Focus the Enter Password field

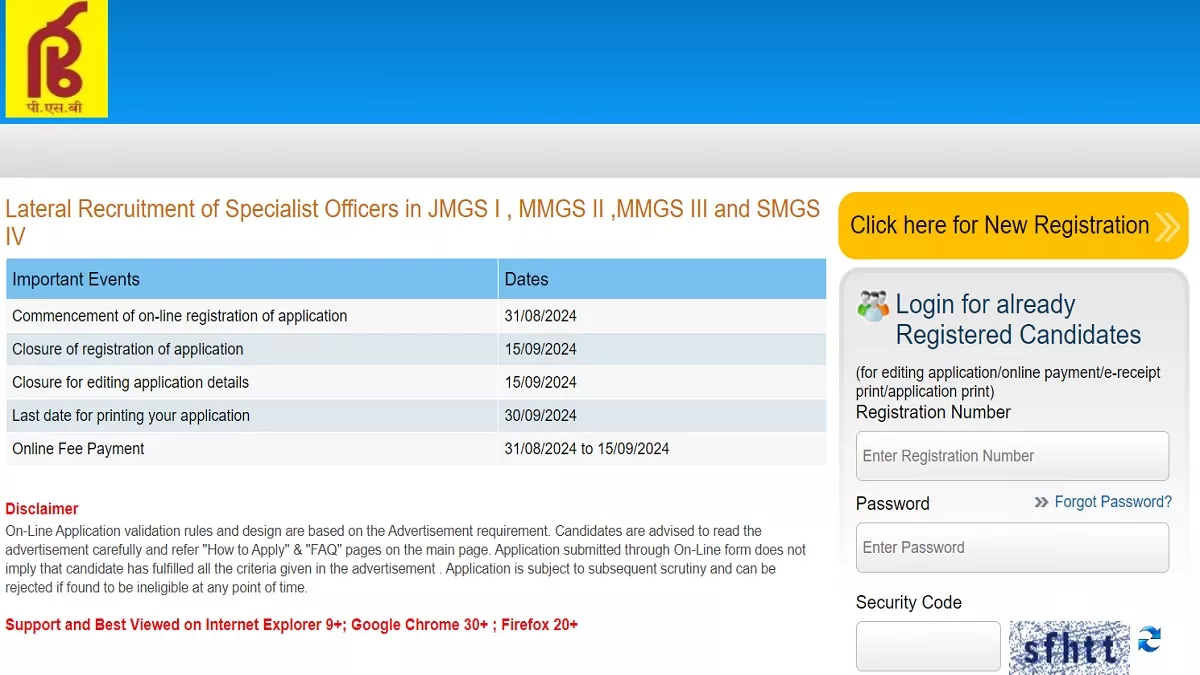click(1012, 548)
